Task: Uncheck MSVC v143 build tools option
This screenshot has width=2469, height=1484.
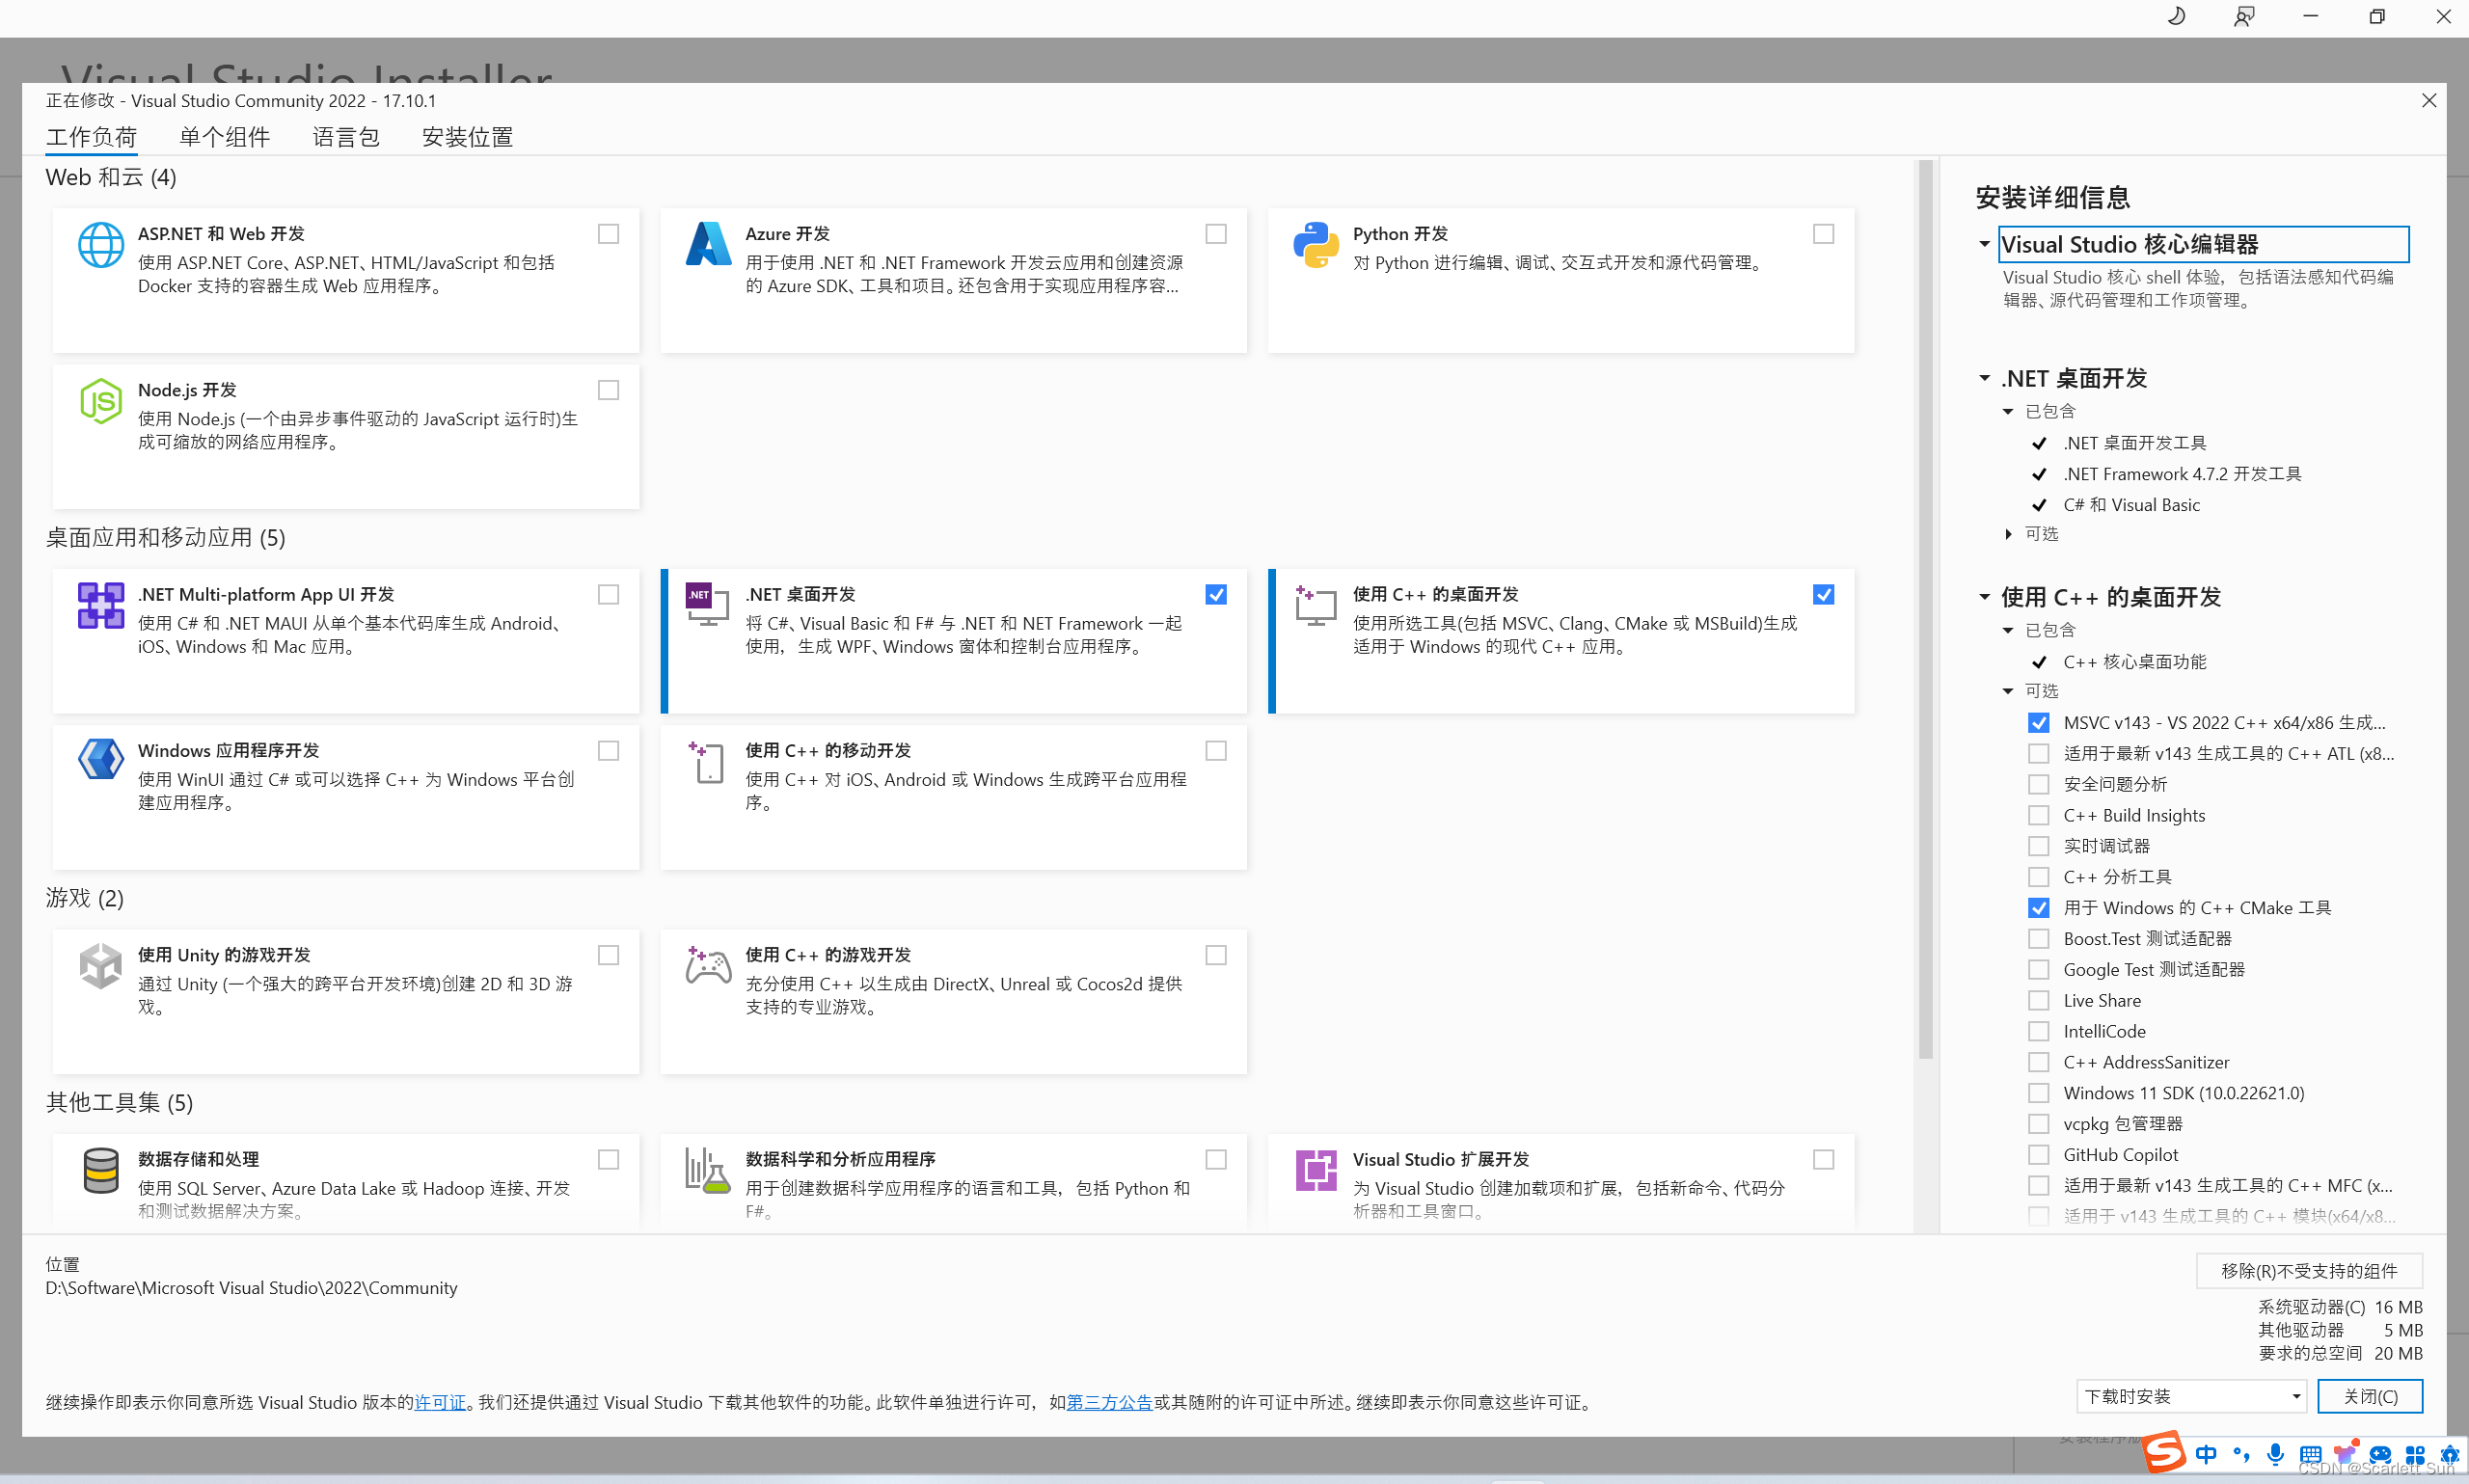Action: point(2039,723)
